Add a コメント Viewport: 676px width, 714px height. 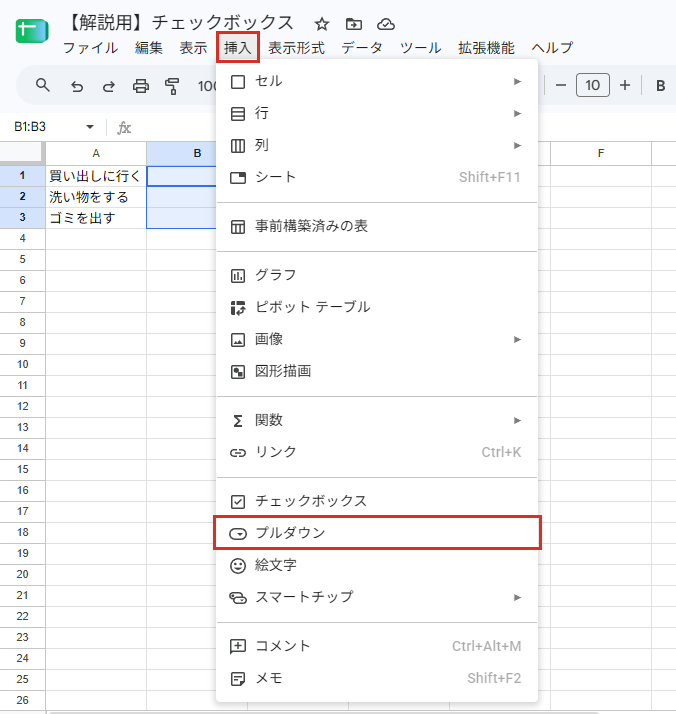376,646
